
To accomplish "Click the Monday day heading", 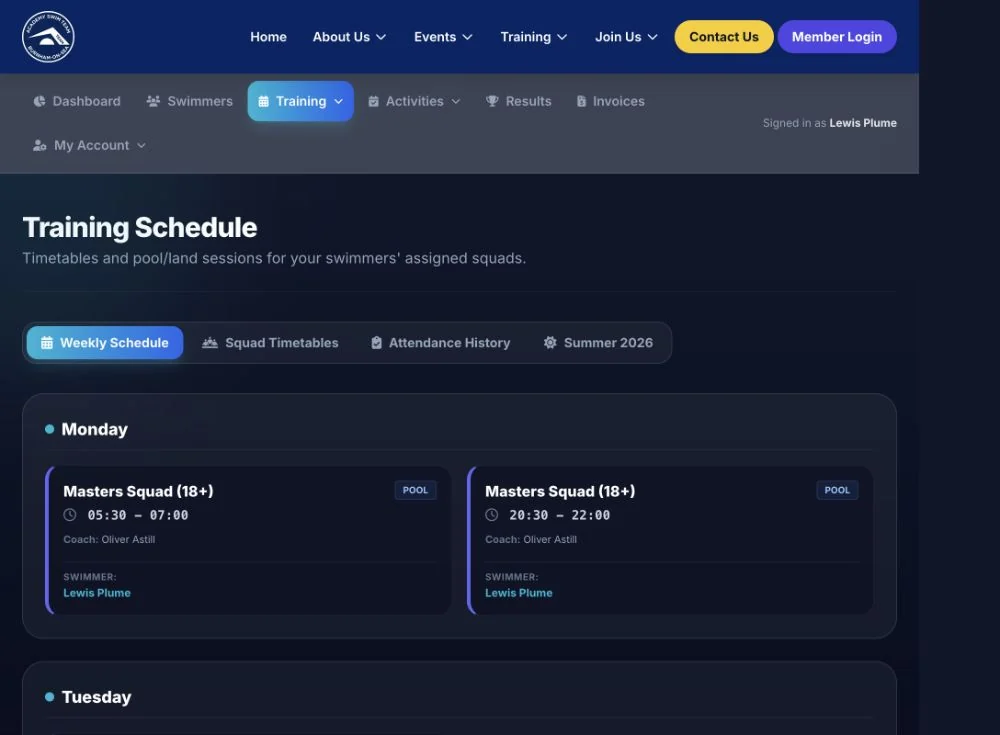I will click(x=94, y=429).
